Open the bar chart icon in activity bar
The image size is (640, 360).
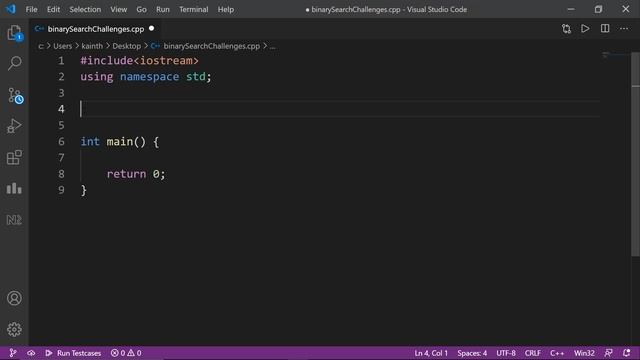[x=14, y=188]
